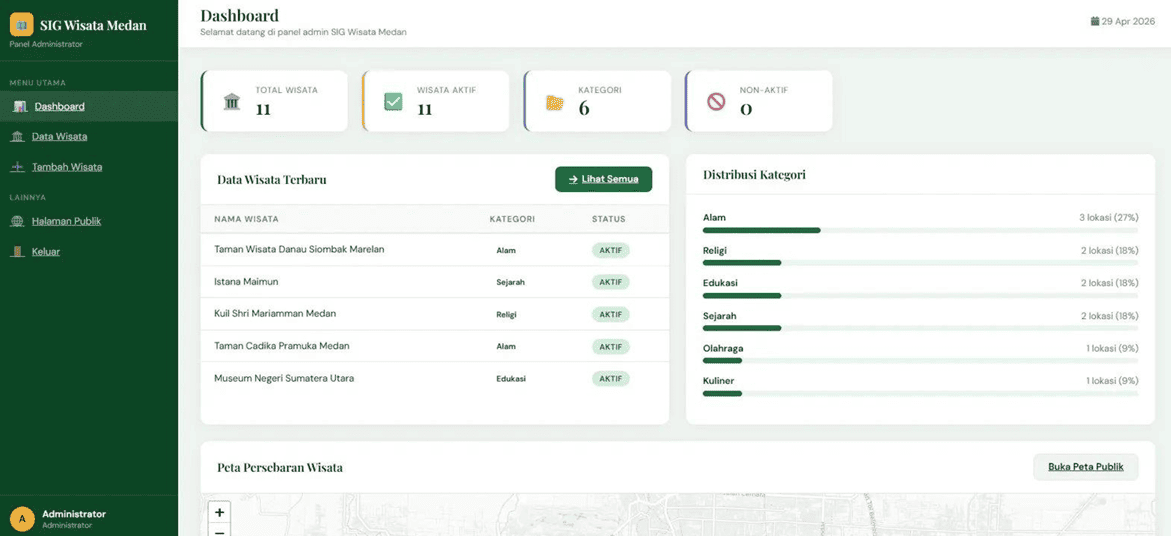Click the Administrator name in sidebar footer
This screenshot has height=536, width=1171.
(74, 514)
